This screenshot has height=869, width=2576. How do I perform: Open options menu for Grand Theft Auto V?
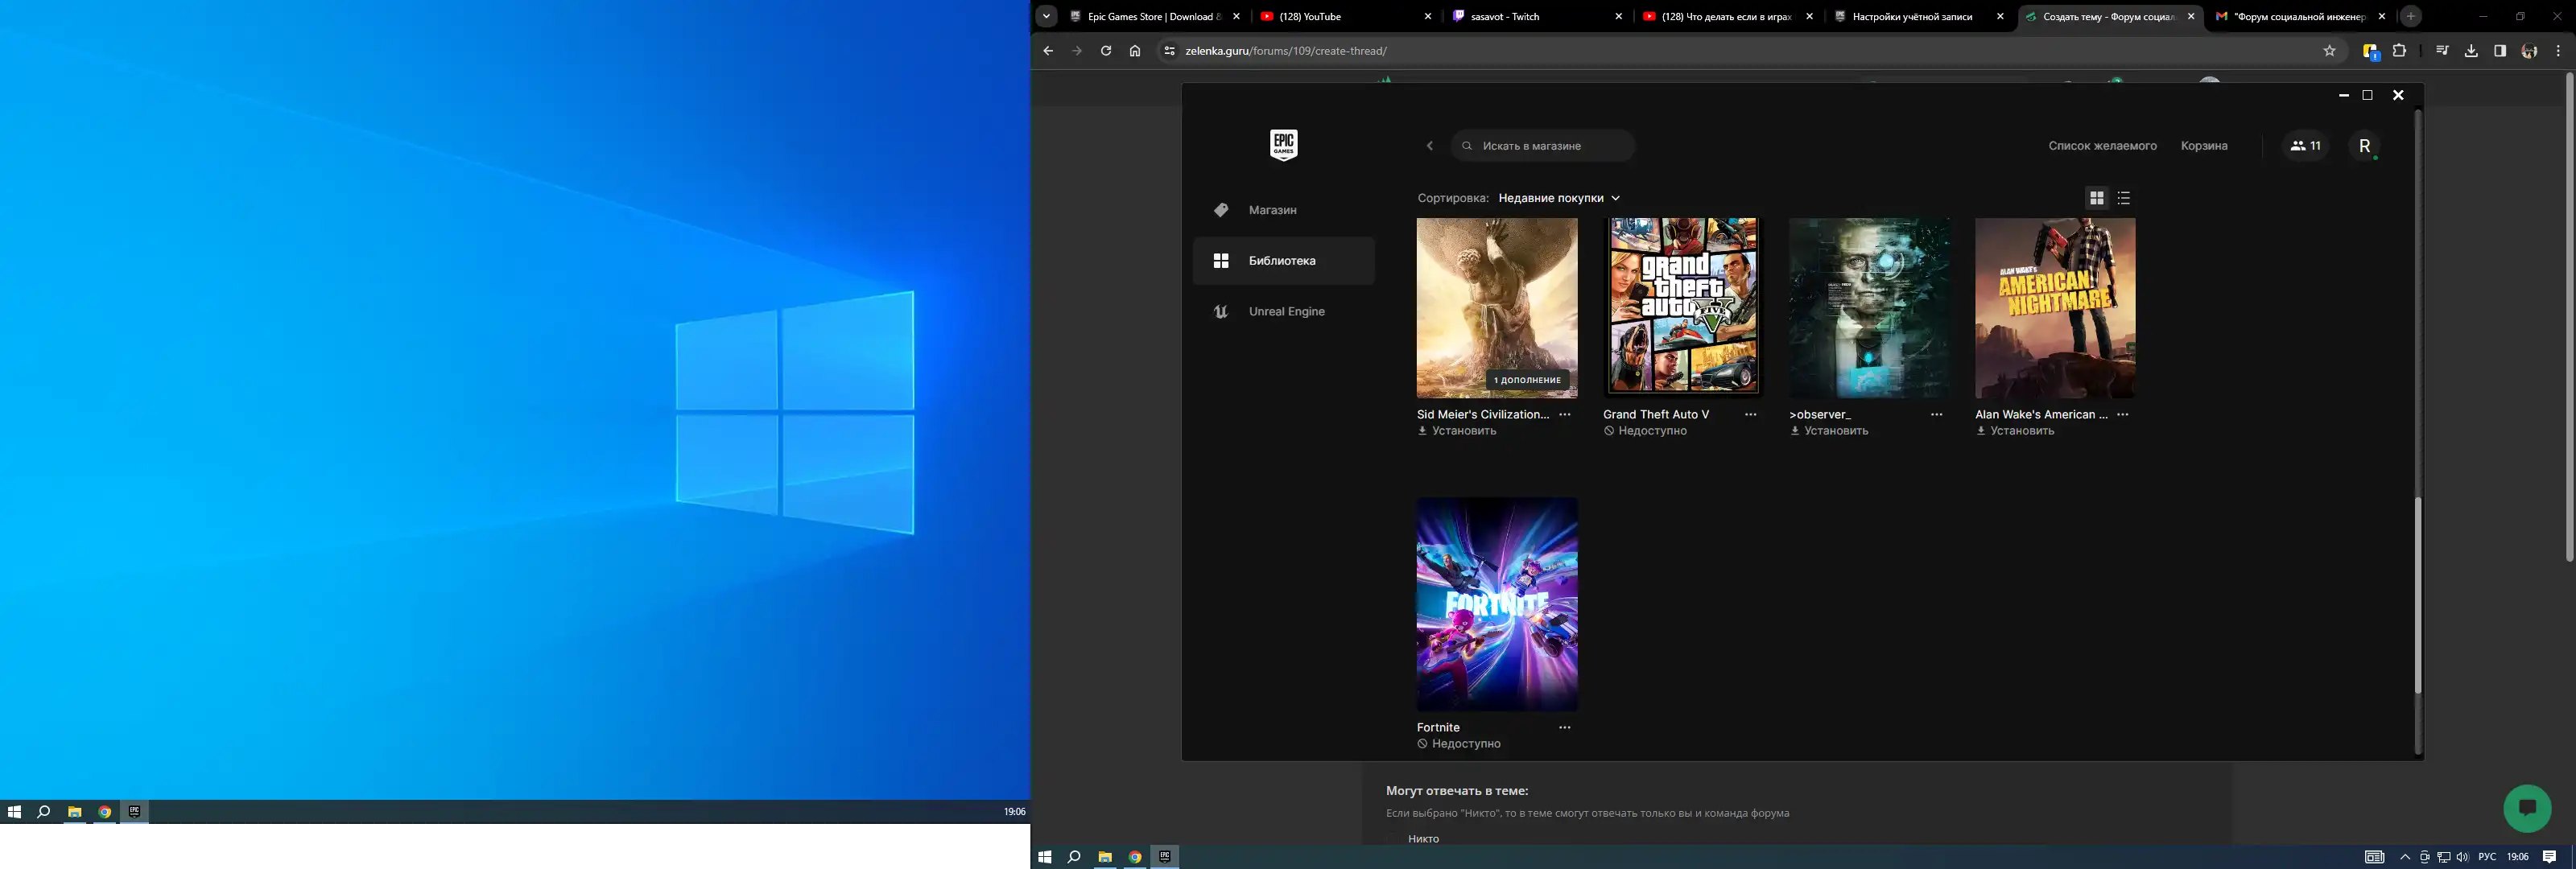(x=1751, y=415)
